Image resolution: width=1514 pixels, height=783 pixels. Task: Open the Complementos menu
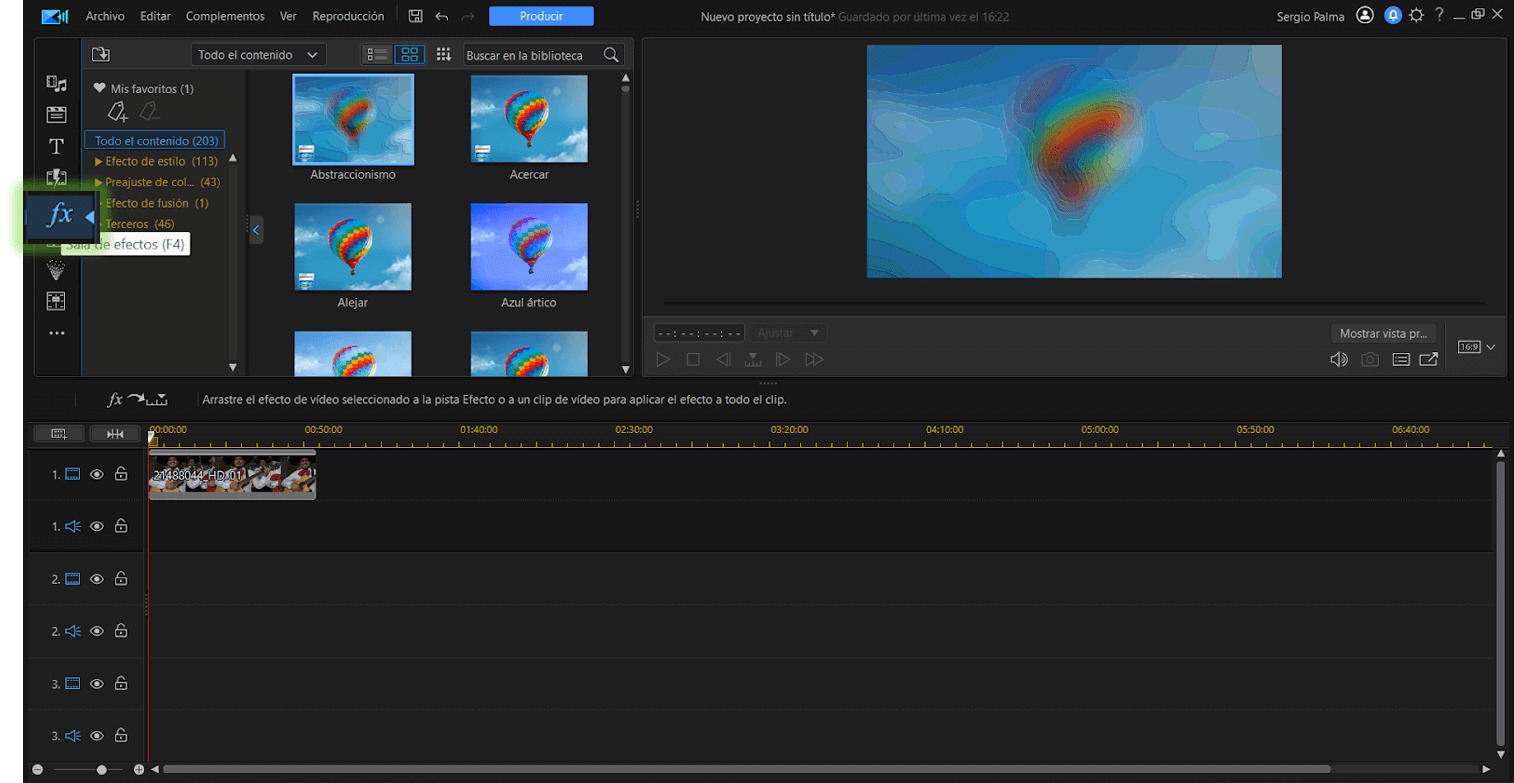click(225, 16)
